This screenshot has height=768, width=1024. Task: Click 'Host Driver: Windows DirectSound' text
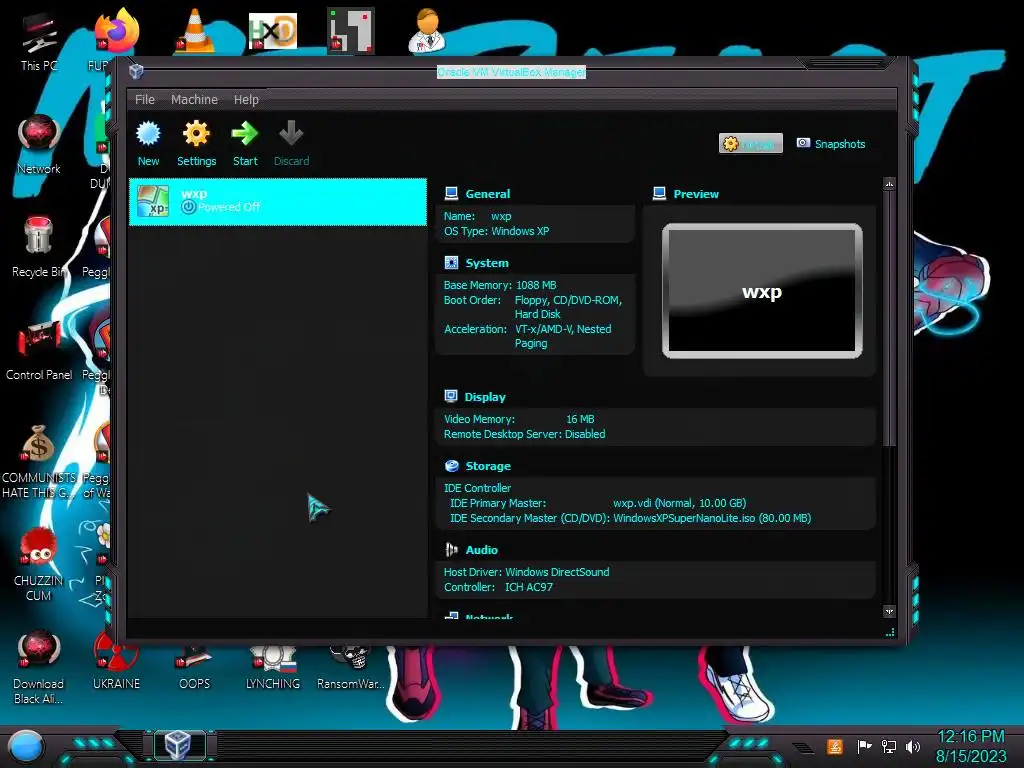click(x=526, y=572)
